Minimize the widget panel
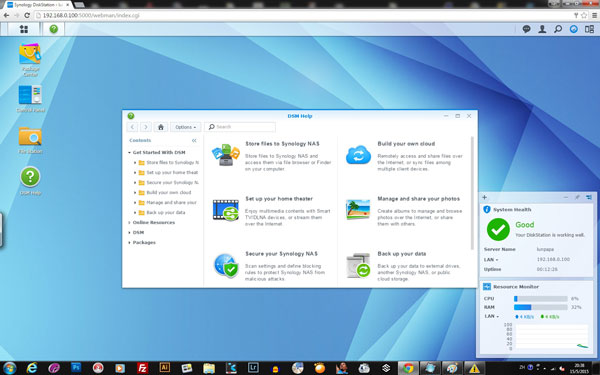600x375 pixels. pyautogui.click(x=566, y=197)
